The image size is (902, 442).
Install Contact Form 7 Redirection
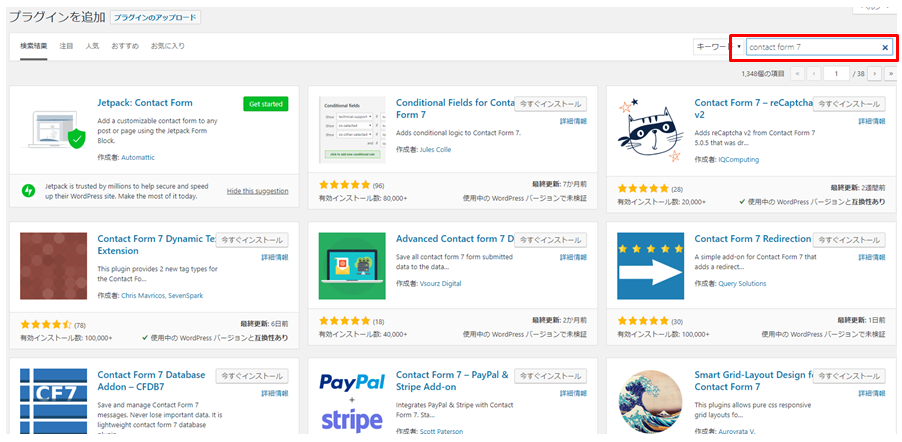pos(849,240)
